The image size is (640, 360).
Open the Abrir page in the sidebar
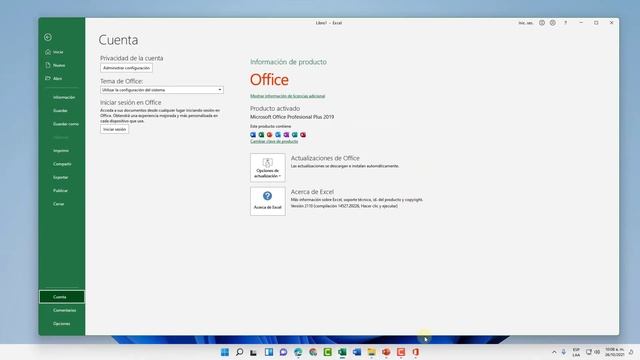pos(54,78)
